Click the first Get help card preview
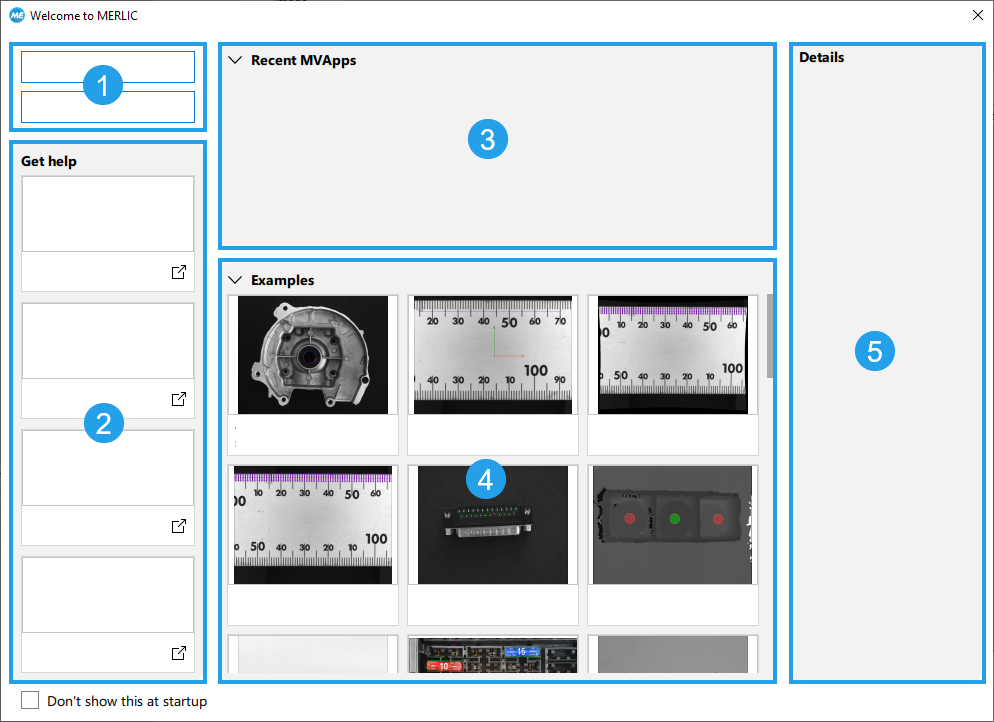This screenshot has width=994, height=722. click(108, 214)
